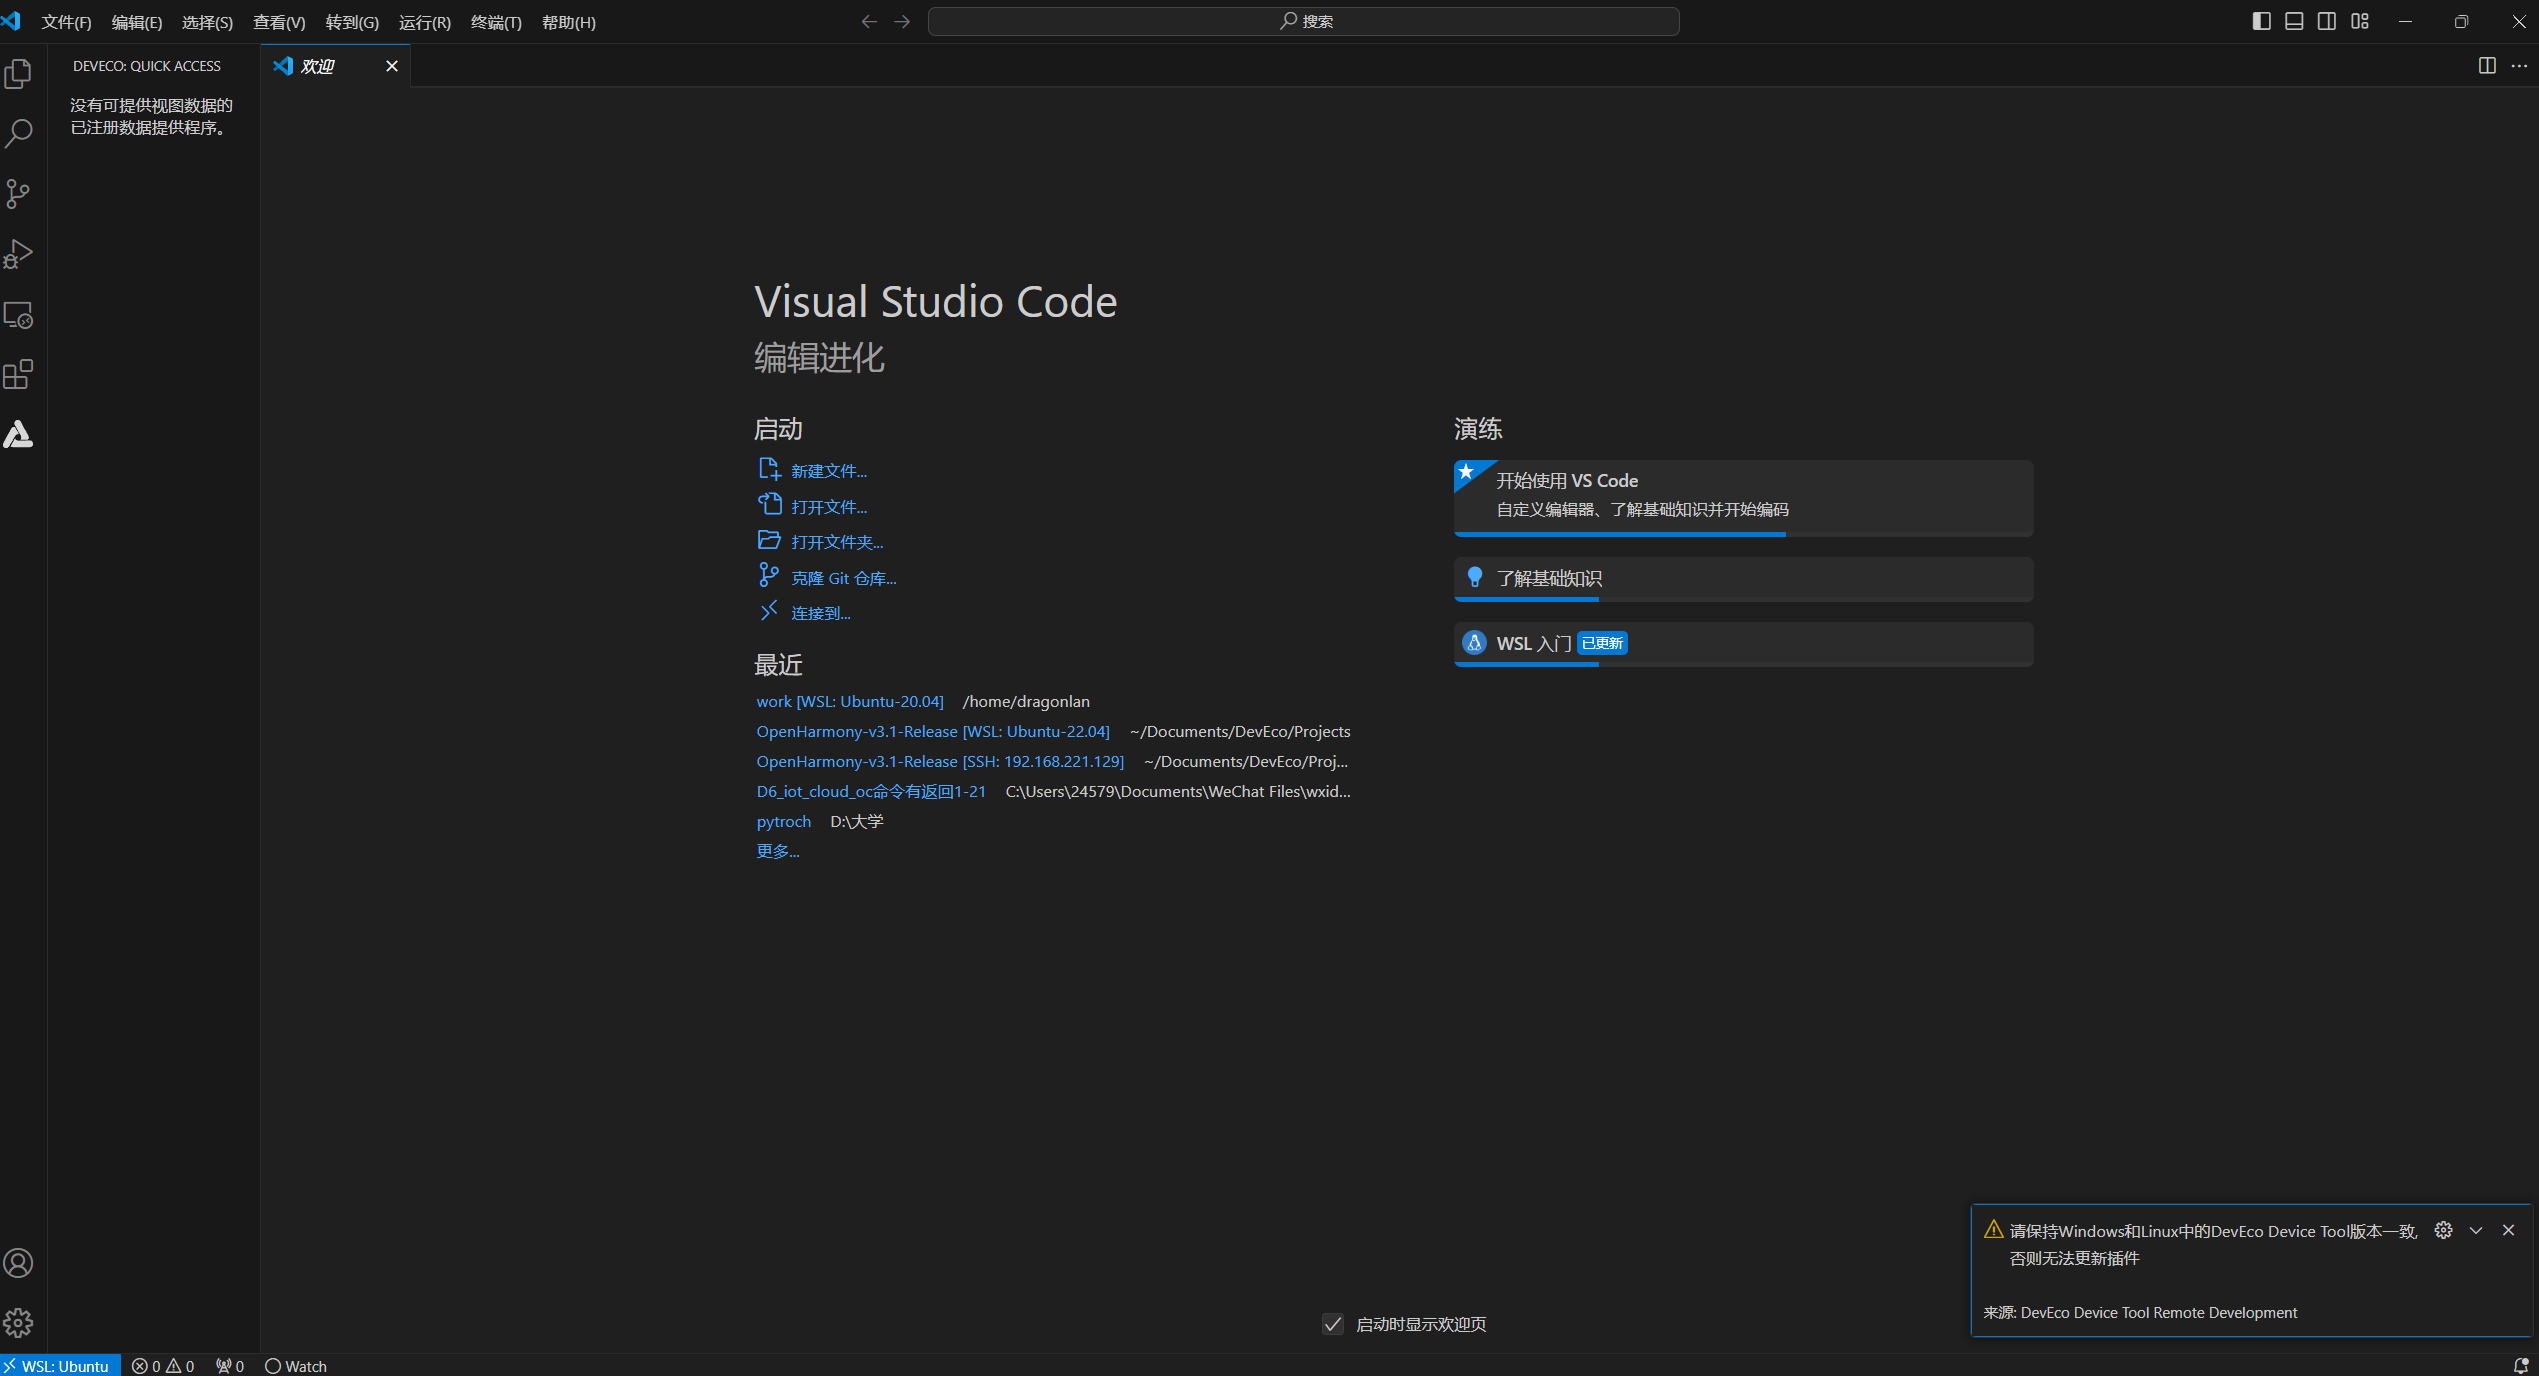
Task: Click the WSL: Ubuntu remote indicator
Action: tap(60, 1366)
